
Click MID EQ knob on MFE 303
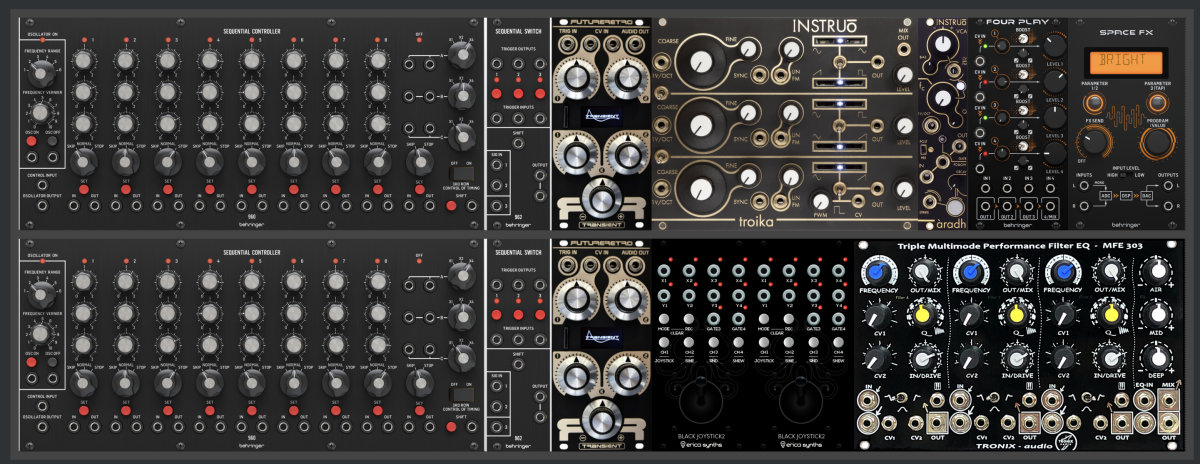coord(1159,312)
